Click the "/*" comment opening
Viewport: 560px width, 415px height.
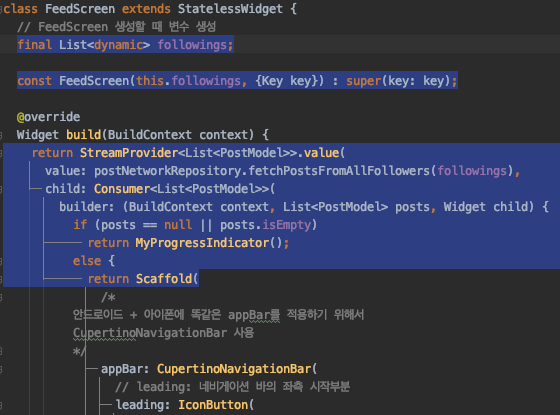pyautogui.click(x=108, y=297)
